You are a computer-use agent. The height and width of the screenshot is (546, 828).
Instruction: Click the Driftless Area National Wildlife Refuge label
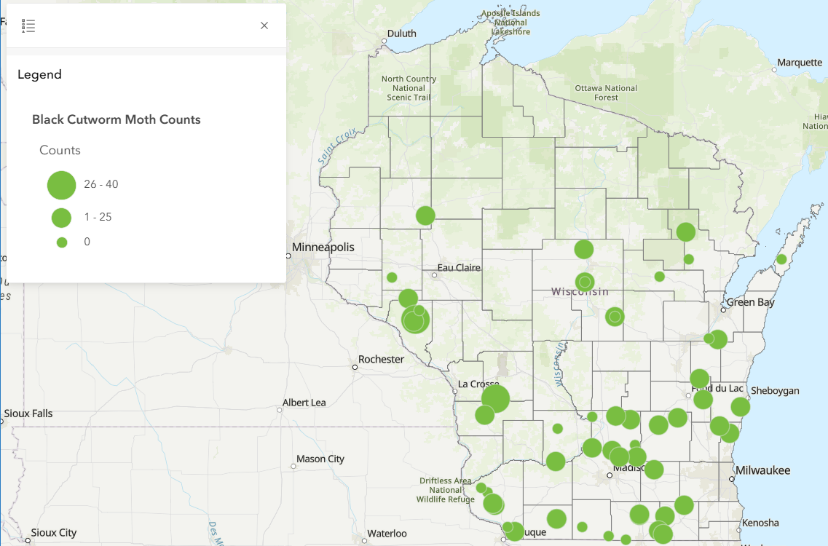coord(445,490)
